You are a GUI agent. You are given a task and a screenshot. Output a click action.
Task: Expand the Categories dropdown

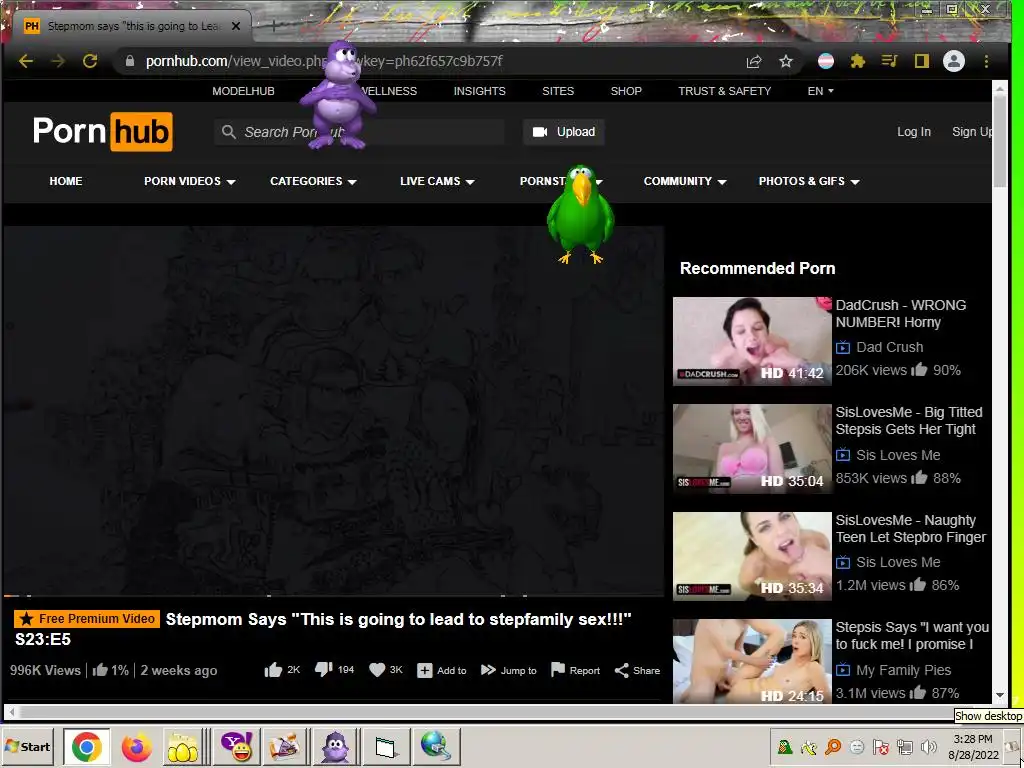[313, 182]
